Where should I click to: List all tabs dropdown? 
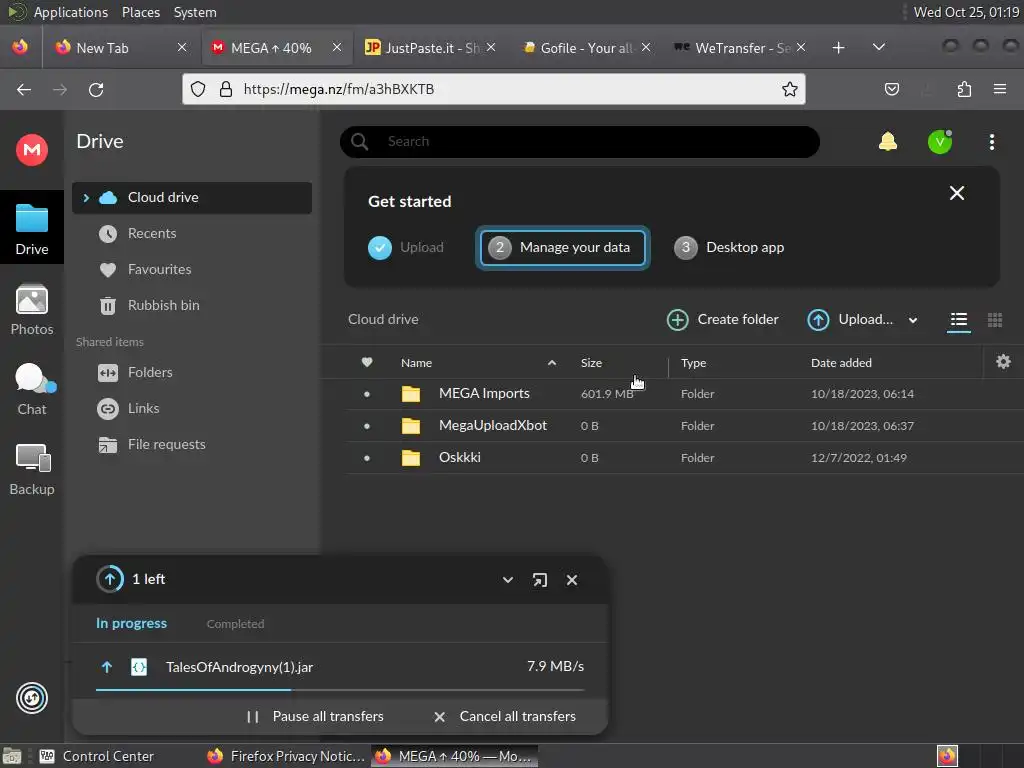click(x=878, y=47)
